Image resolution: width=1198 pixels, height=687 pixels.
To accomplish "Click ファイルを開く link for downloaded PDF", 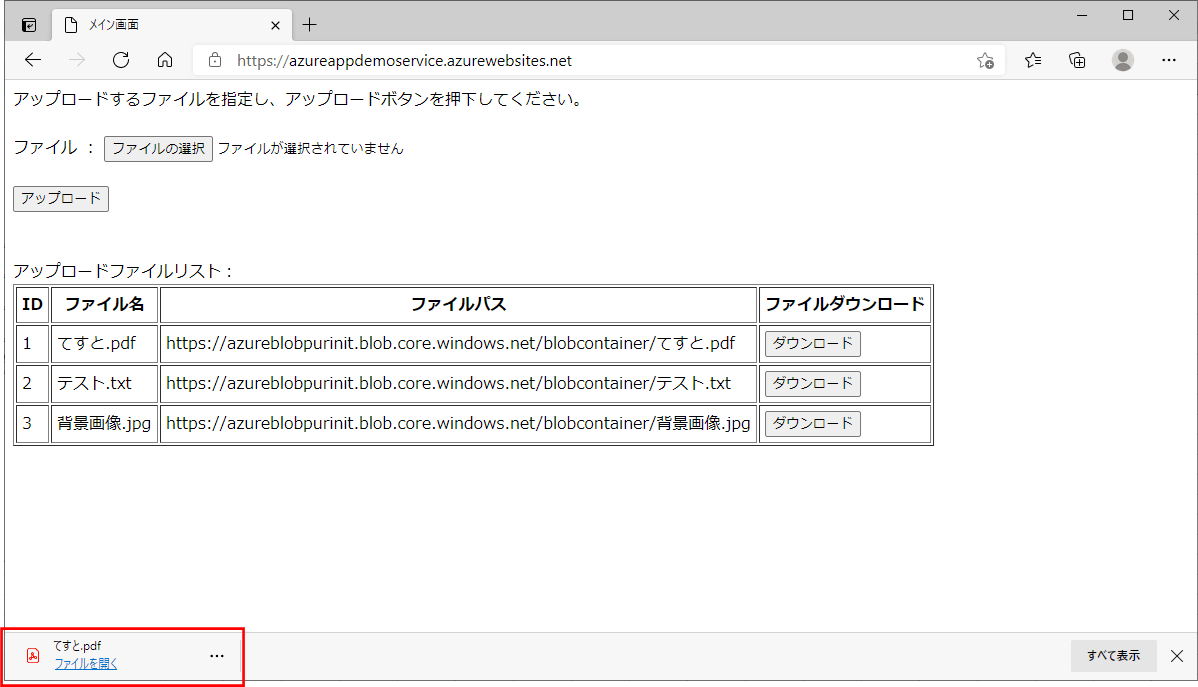I will coord(85,664).
